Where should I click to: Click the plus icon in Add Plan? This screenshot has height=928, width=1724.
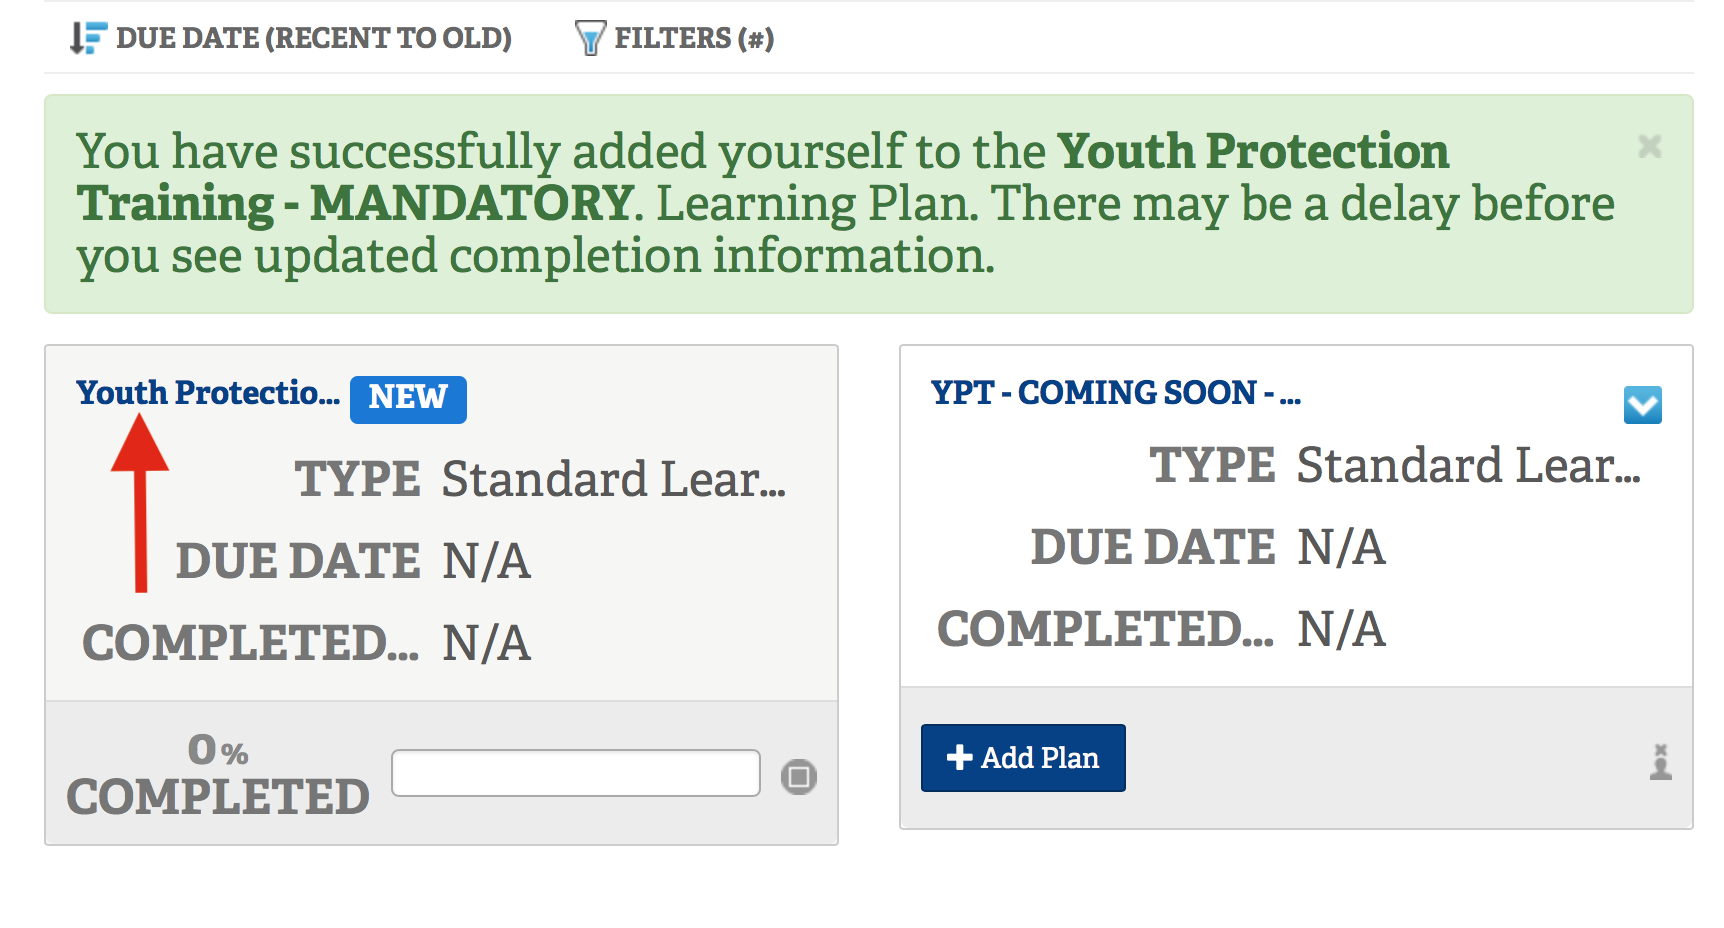pyautogui.click(x=959, y=758)
